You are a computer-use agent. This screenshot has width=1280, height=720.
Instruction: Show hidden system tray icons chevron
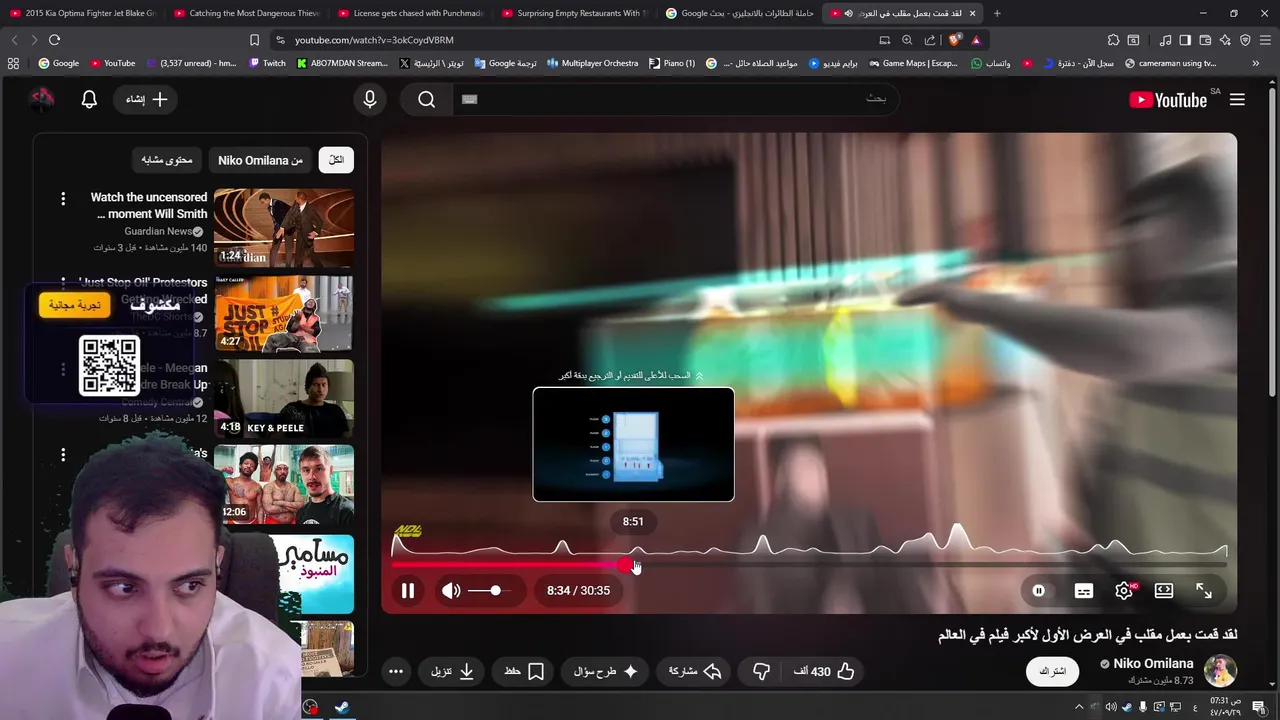(x=1078, y=707)
